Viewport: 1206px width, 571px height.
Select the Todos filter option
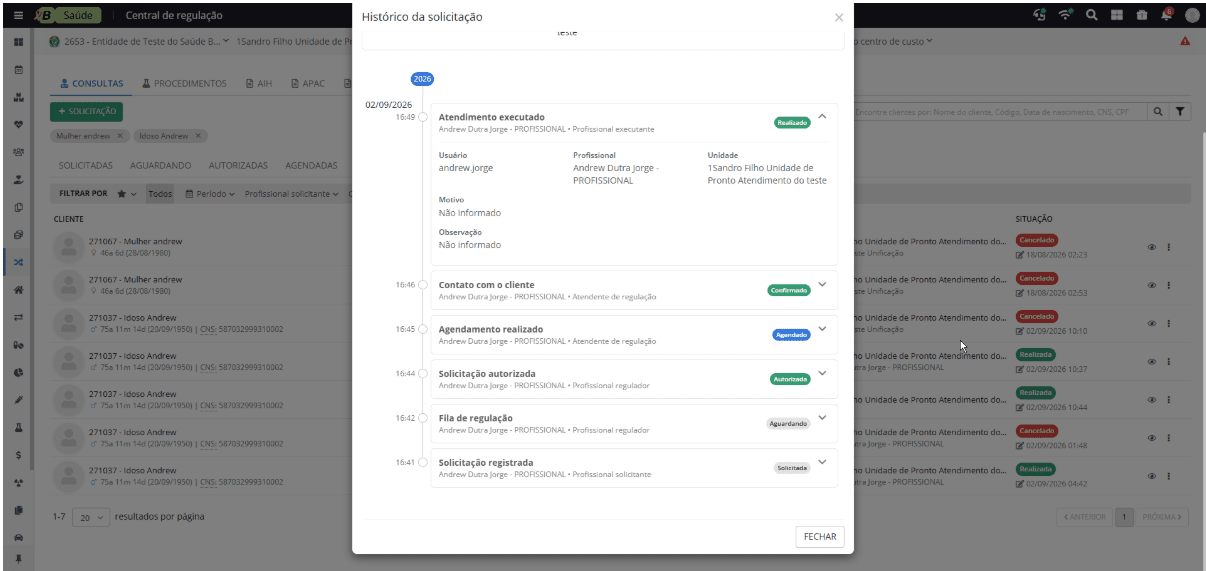pos(160,194)
